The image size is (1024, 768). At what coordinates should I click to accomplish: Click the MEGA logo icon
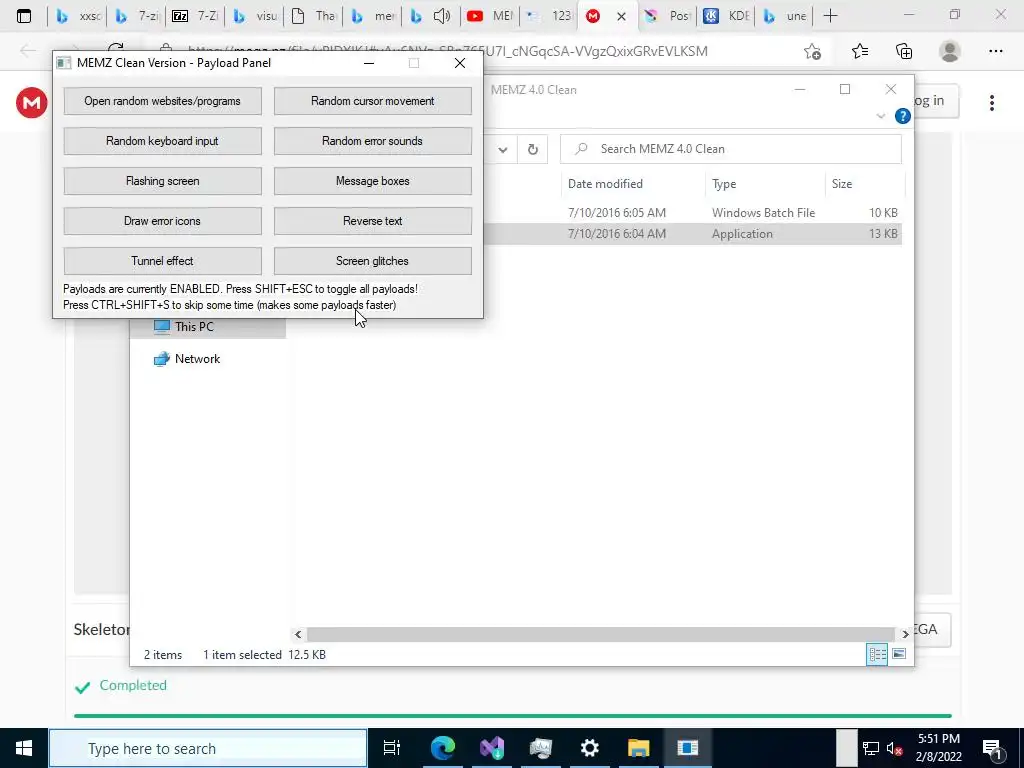point(31,103)
